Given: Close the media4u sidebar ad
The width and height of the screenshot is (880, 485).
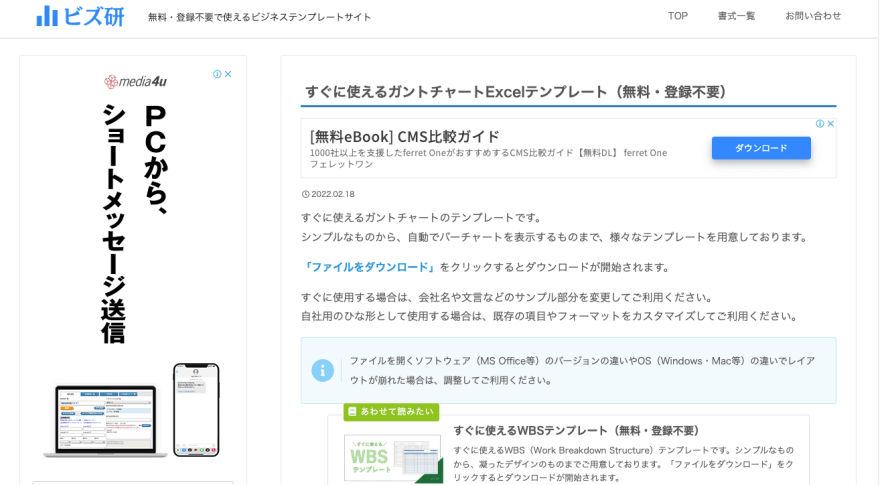Looking at the screenshot, I should coord(228,74).
